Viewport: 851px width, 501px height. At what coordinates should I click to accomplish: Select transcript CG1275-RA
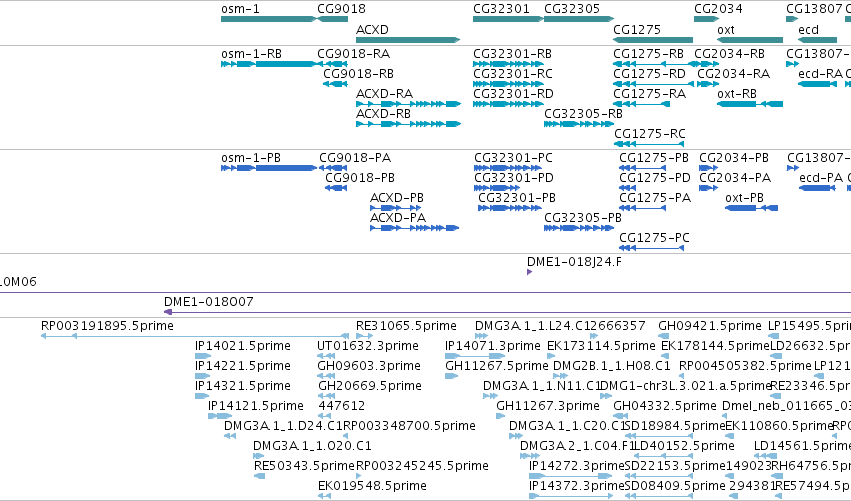(x=642, y=104)
